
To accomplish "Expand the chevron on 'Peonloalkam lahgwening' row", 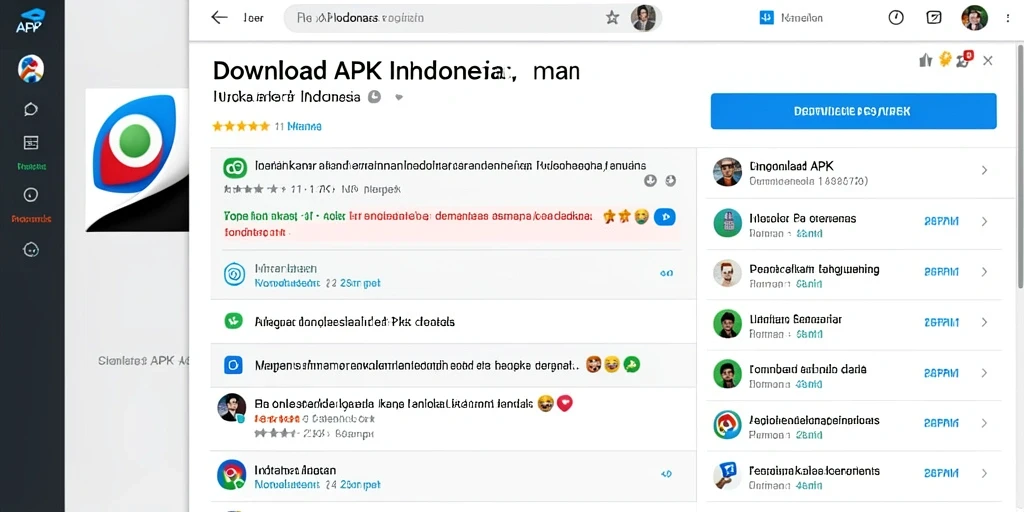I will tap(984, 272).
